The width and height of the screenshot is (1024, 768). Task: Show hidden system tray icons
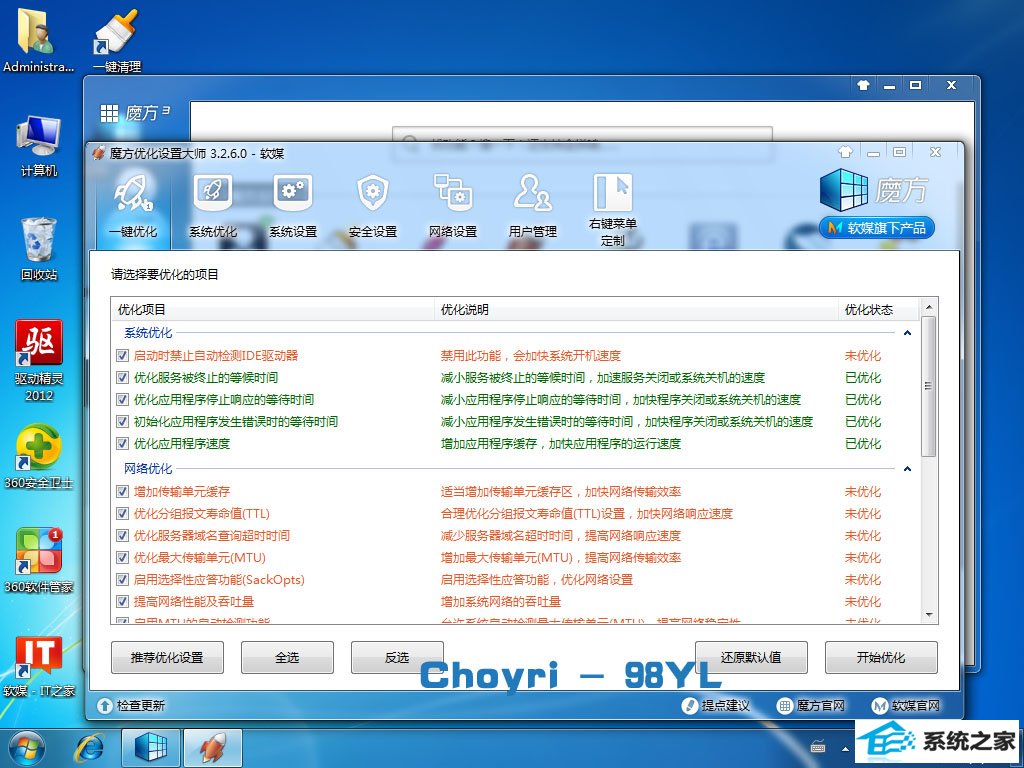pos(846,748)
